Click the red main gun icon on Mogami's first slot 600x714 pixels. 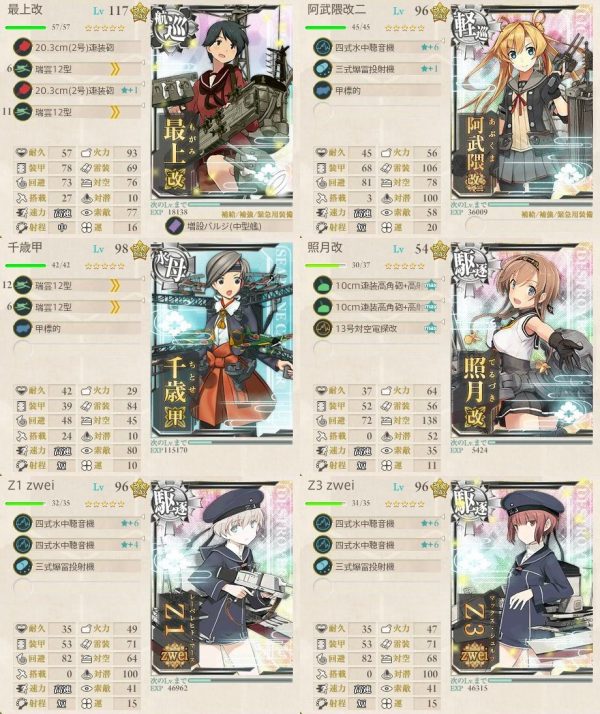[x=22, y=47]
